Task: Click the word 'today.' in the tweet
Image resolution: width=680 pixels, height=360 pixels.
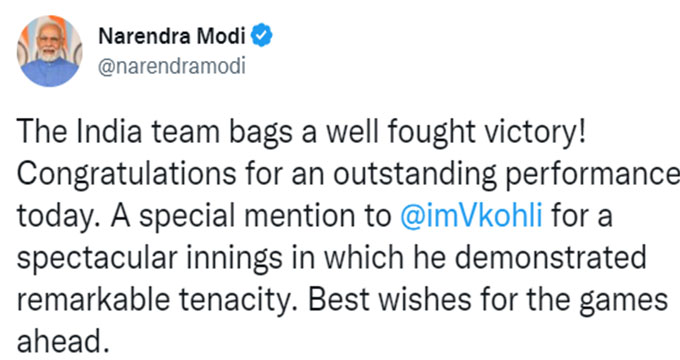Action: point(59,216)
